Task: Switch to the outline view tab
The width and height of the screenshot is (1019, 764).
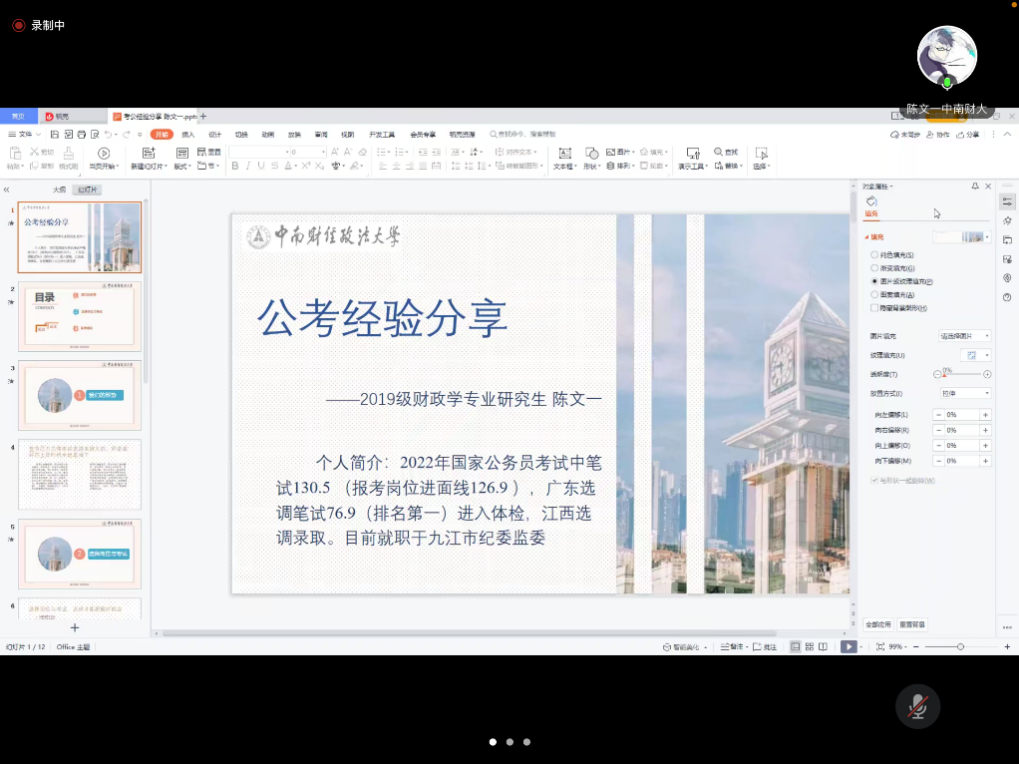Action: 59,189
